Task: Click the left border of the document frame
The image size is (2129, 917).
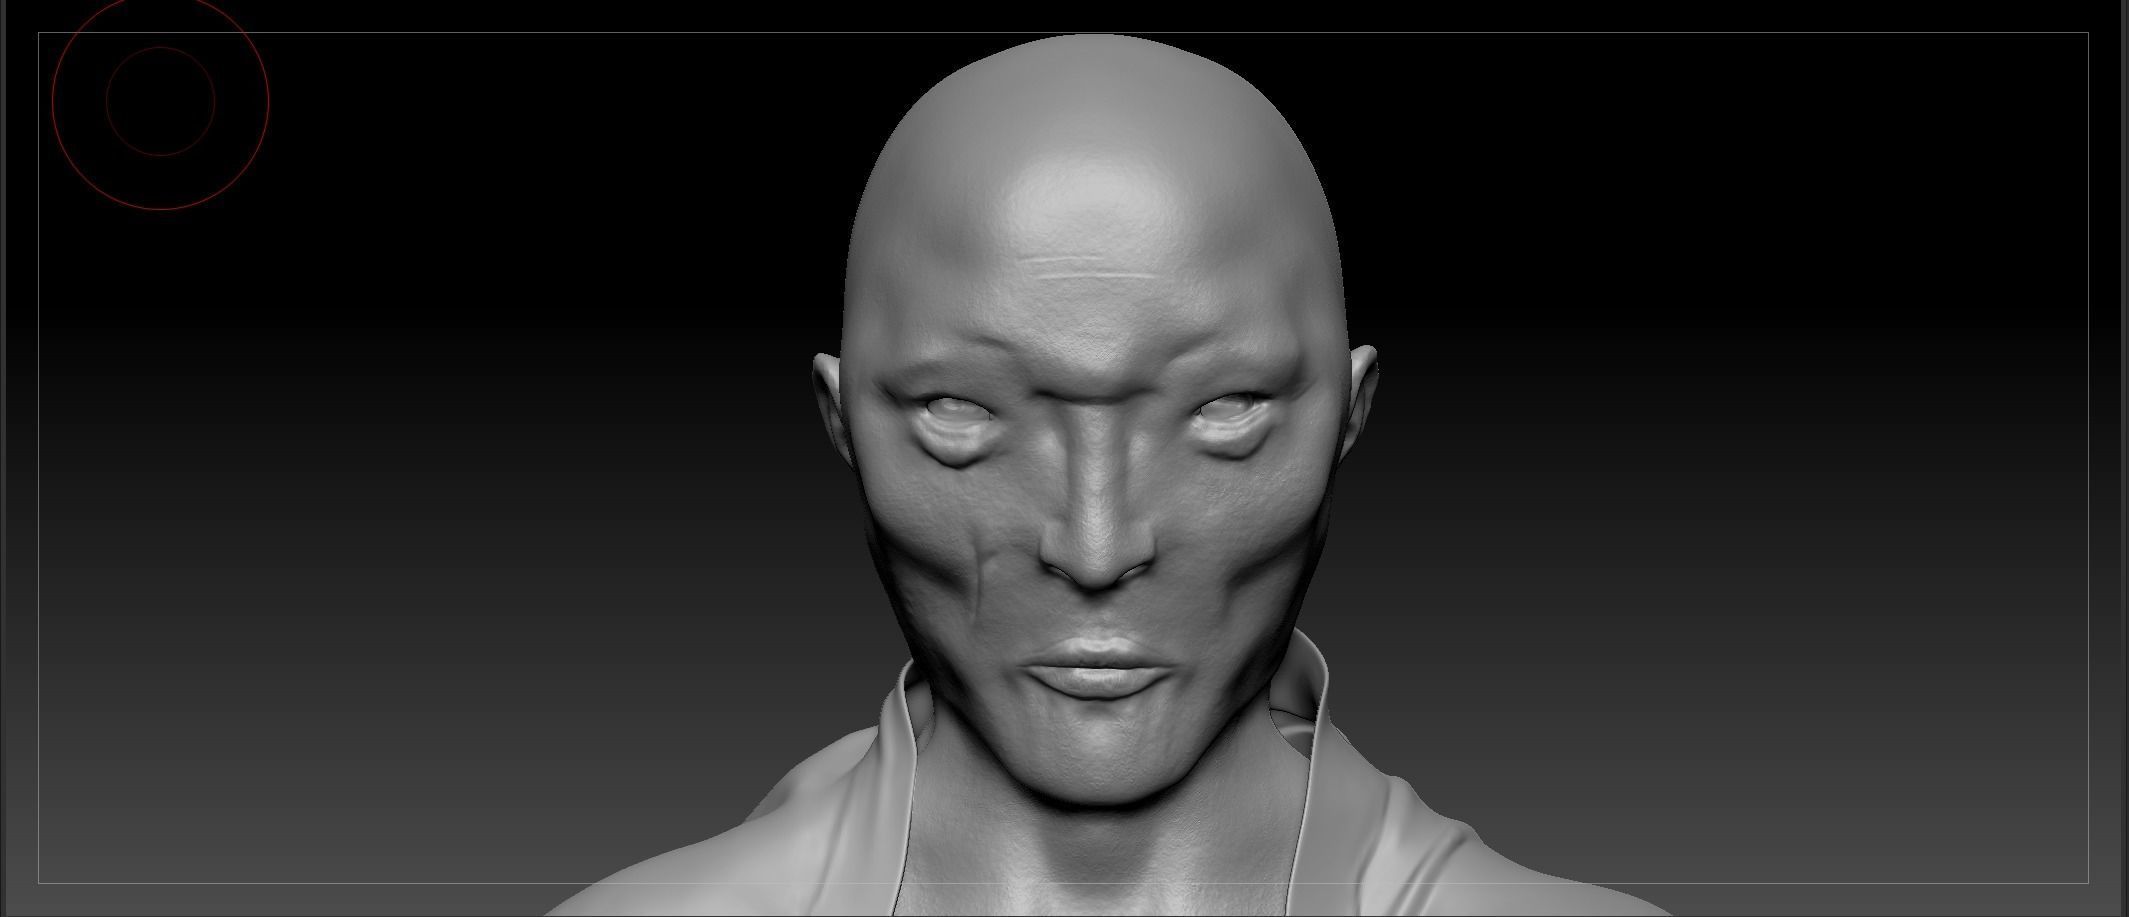Action: 37,460
